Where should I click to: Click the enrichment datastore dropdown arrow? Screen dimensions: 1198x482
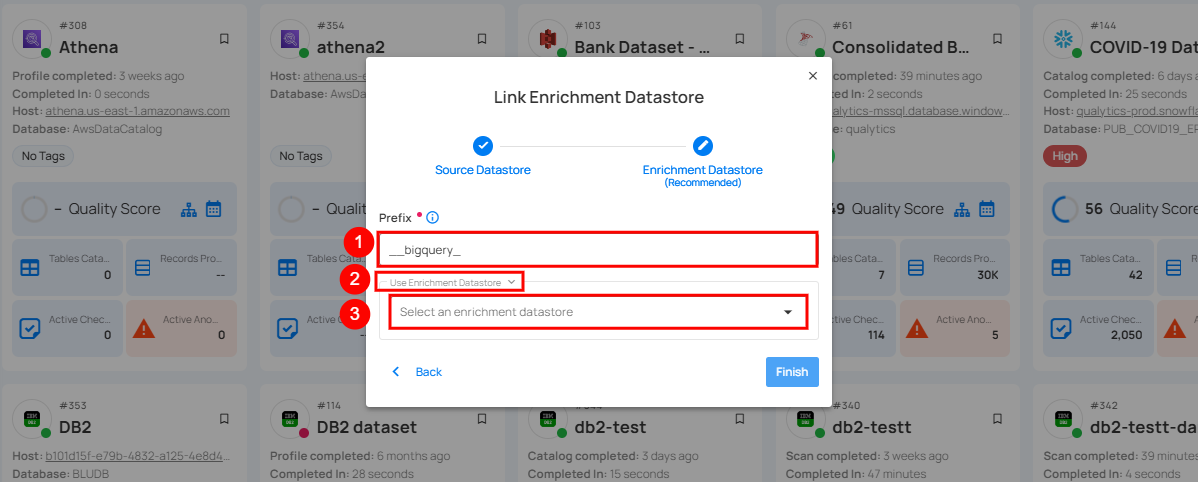tap(788, 312)
